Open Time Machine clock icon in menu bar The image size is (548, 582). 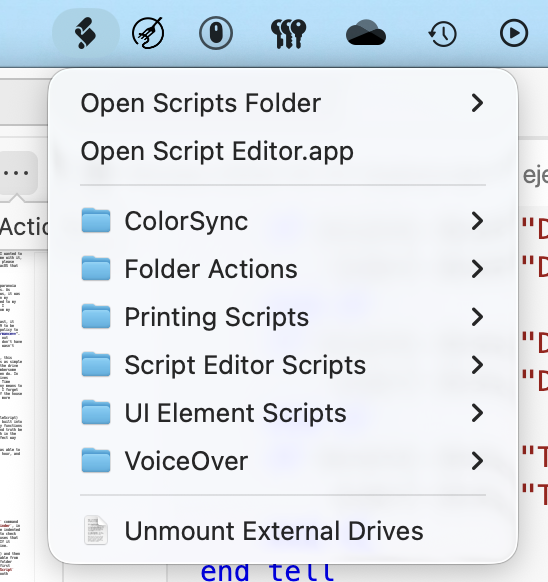[443, 34]
